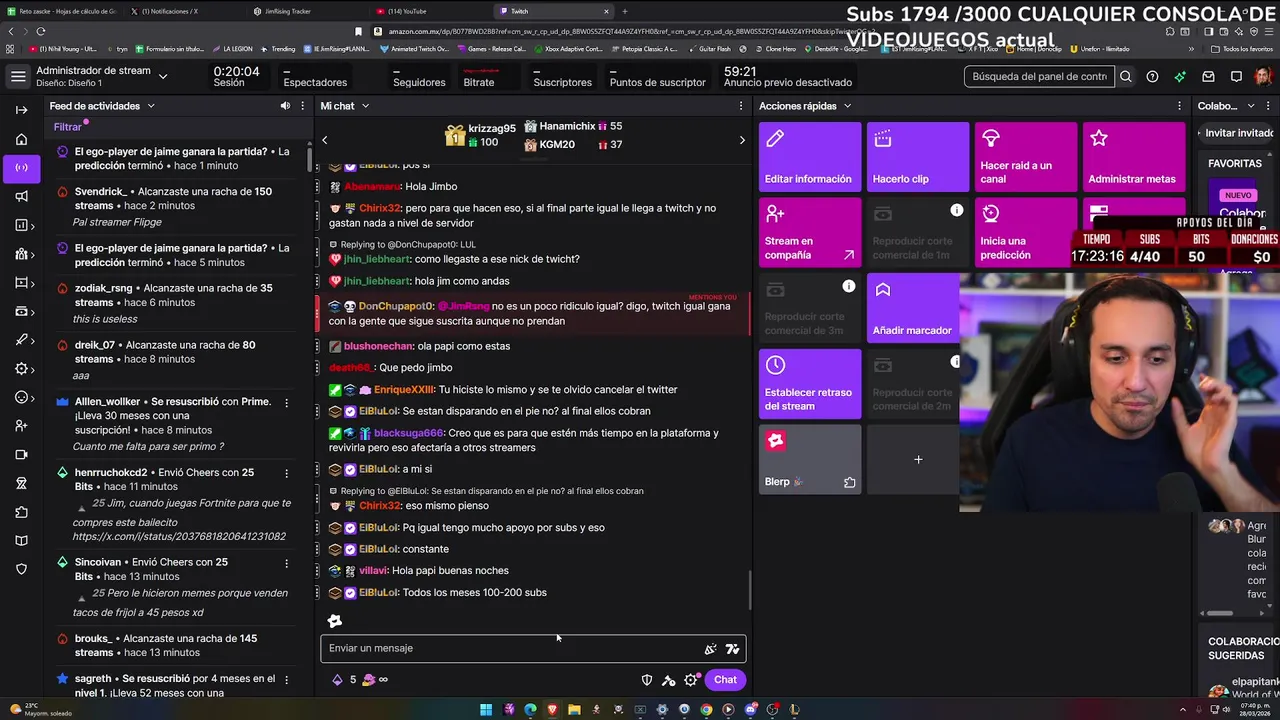Open emote picker icon in message box

click(733, 648)
